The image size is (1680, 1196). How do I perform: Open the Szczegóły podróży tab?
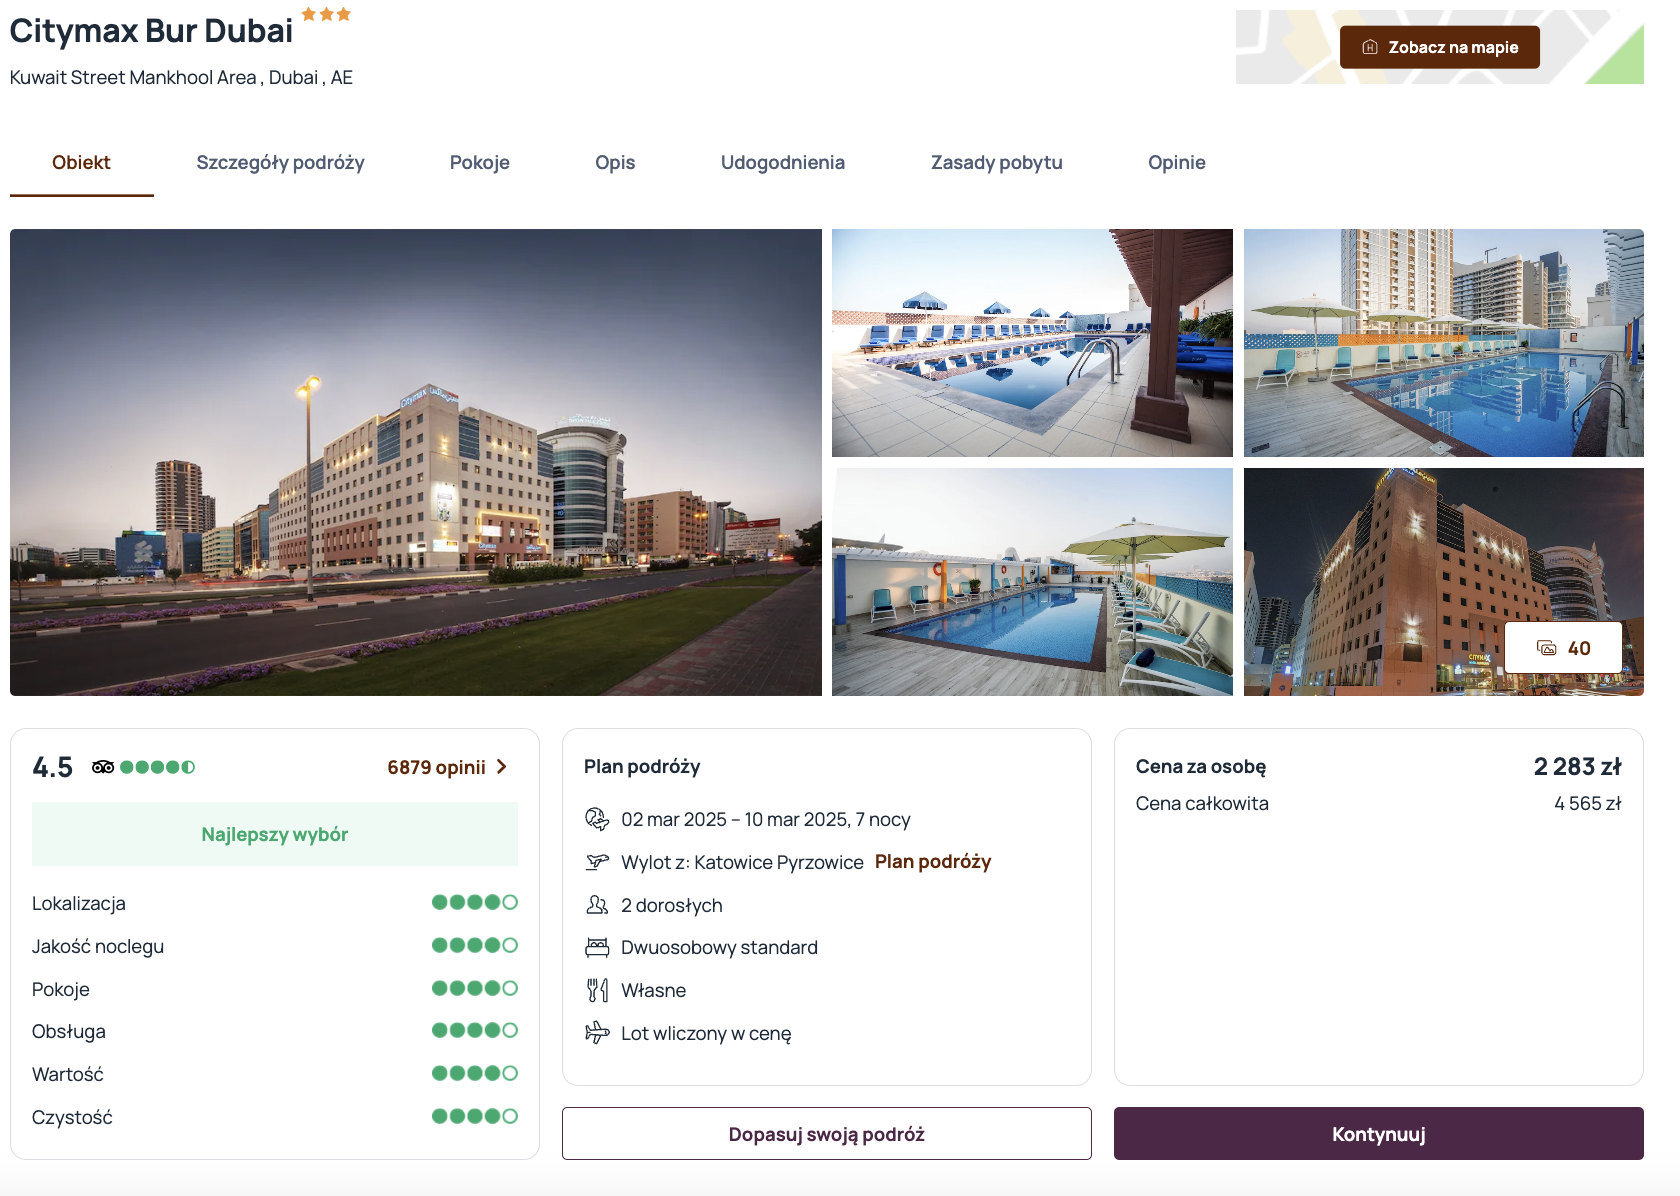(280, 162)
